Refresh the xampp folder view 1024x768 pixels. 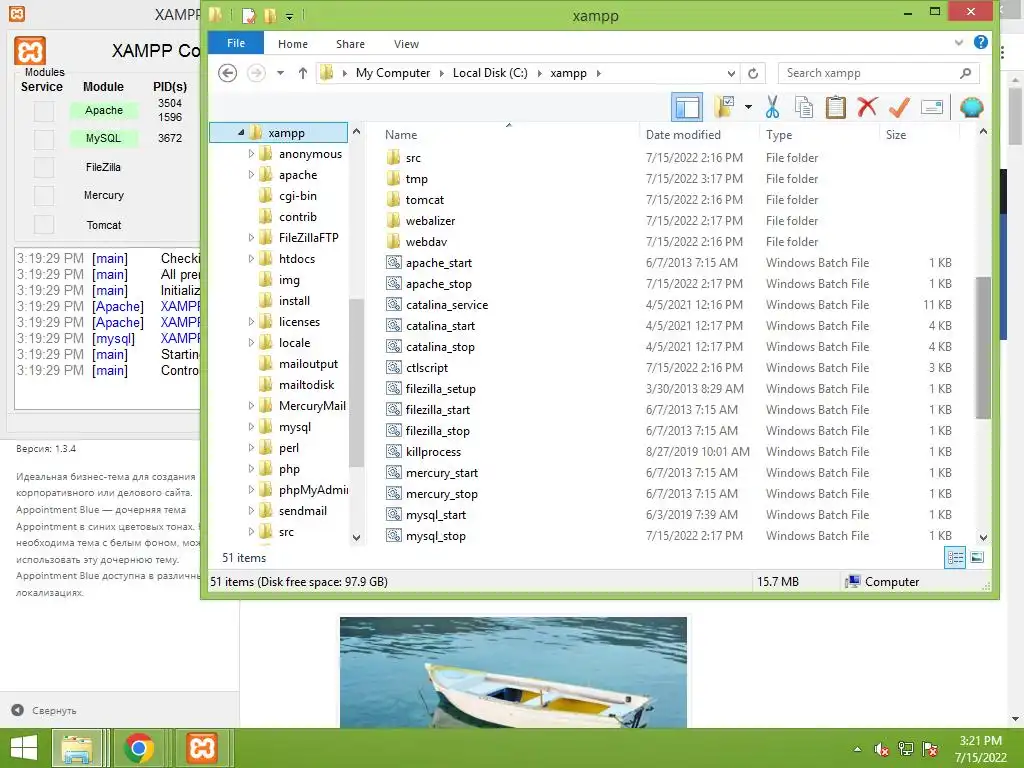(x=753, y=73)
